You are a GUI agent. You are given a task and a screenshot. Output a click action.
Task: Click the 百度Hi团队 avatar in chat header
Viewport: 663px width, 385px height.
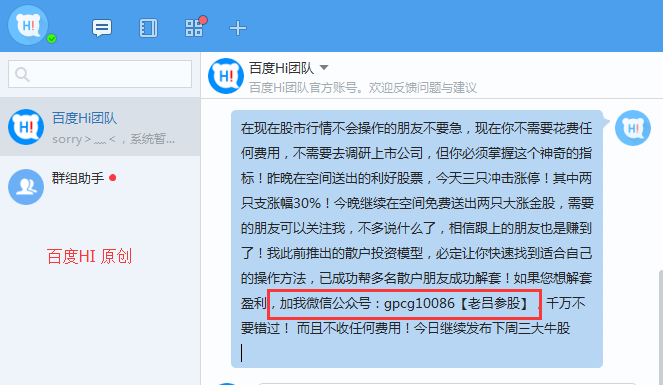pyautogui.click(x=226, y=76)
